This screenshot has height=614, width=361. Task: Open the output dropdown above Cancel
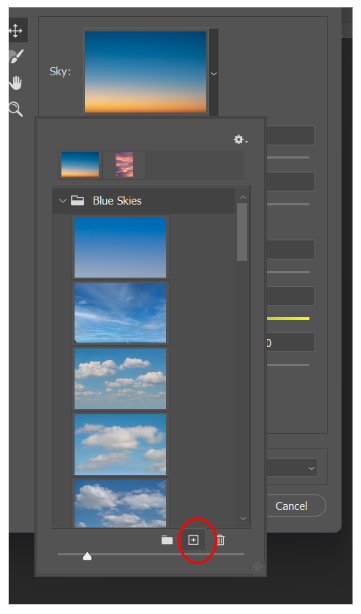(292, 468)
